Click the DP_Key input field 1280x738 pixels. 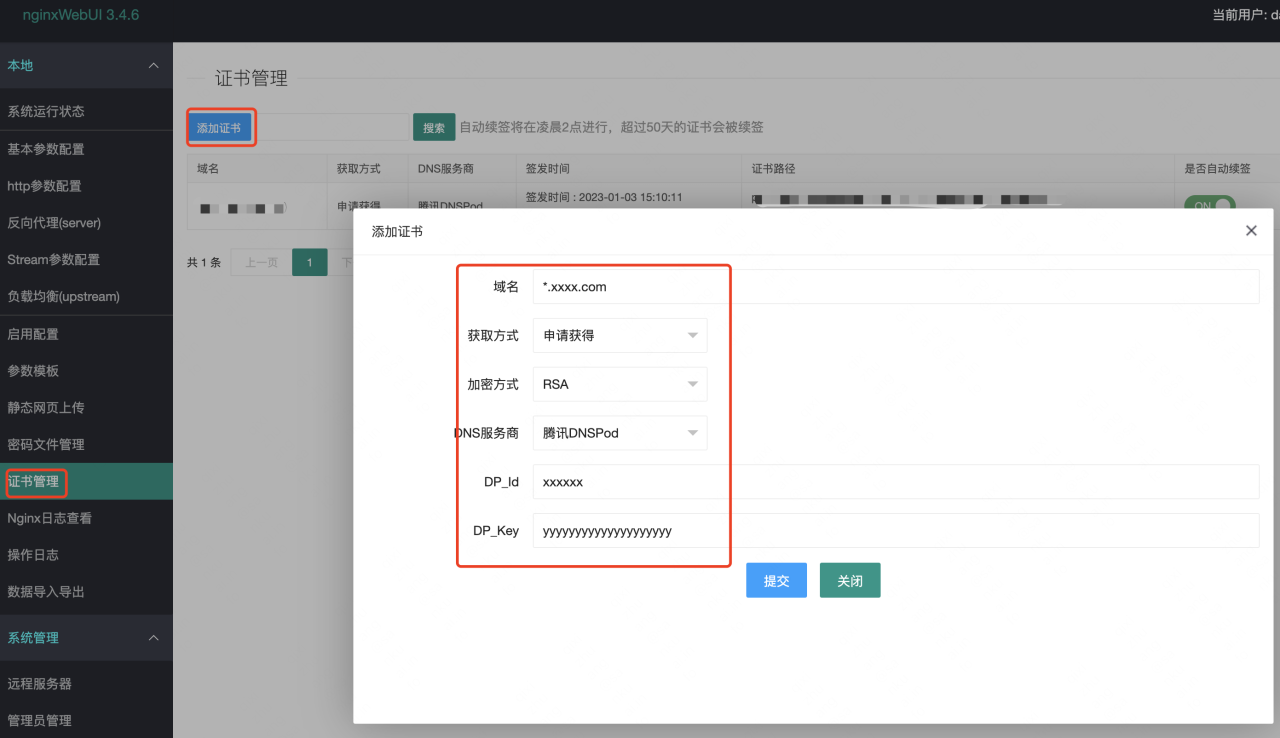(x=895, y=531)
